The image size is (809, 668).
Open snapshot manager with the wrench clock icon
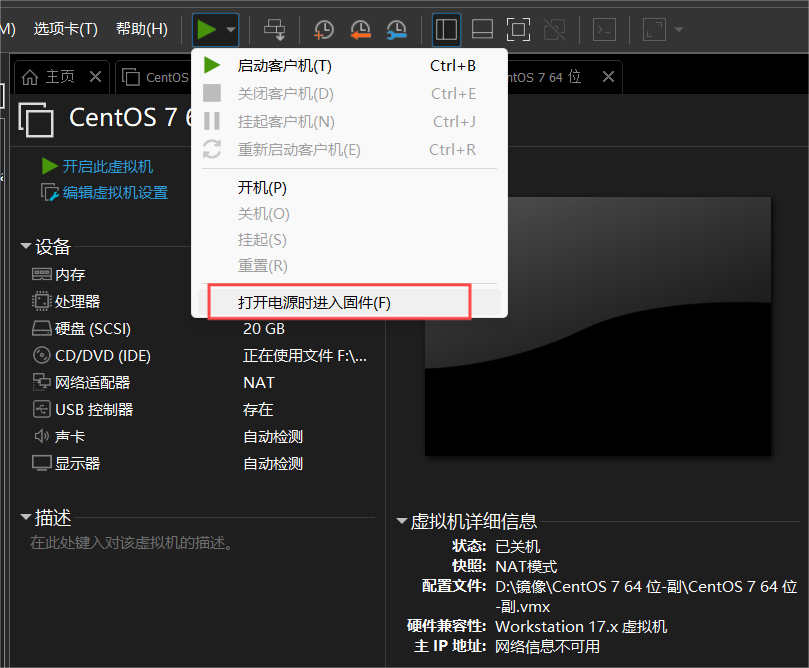(396, 29)
